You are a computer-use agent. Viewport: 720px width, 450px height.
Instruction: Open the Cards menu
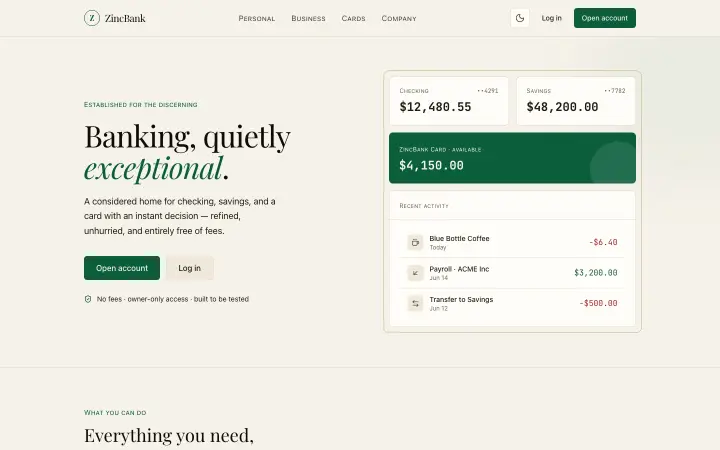click(x=353, y=18)
